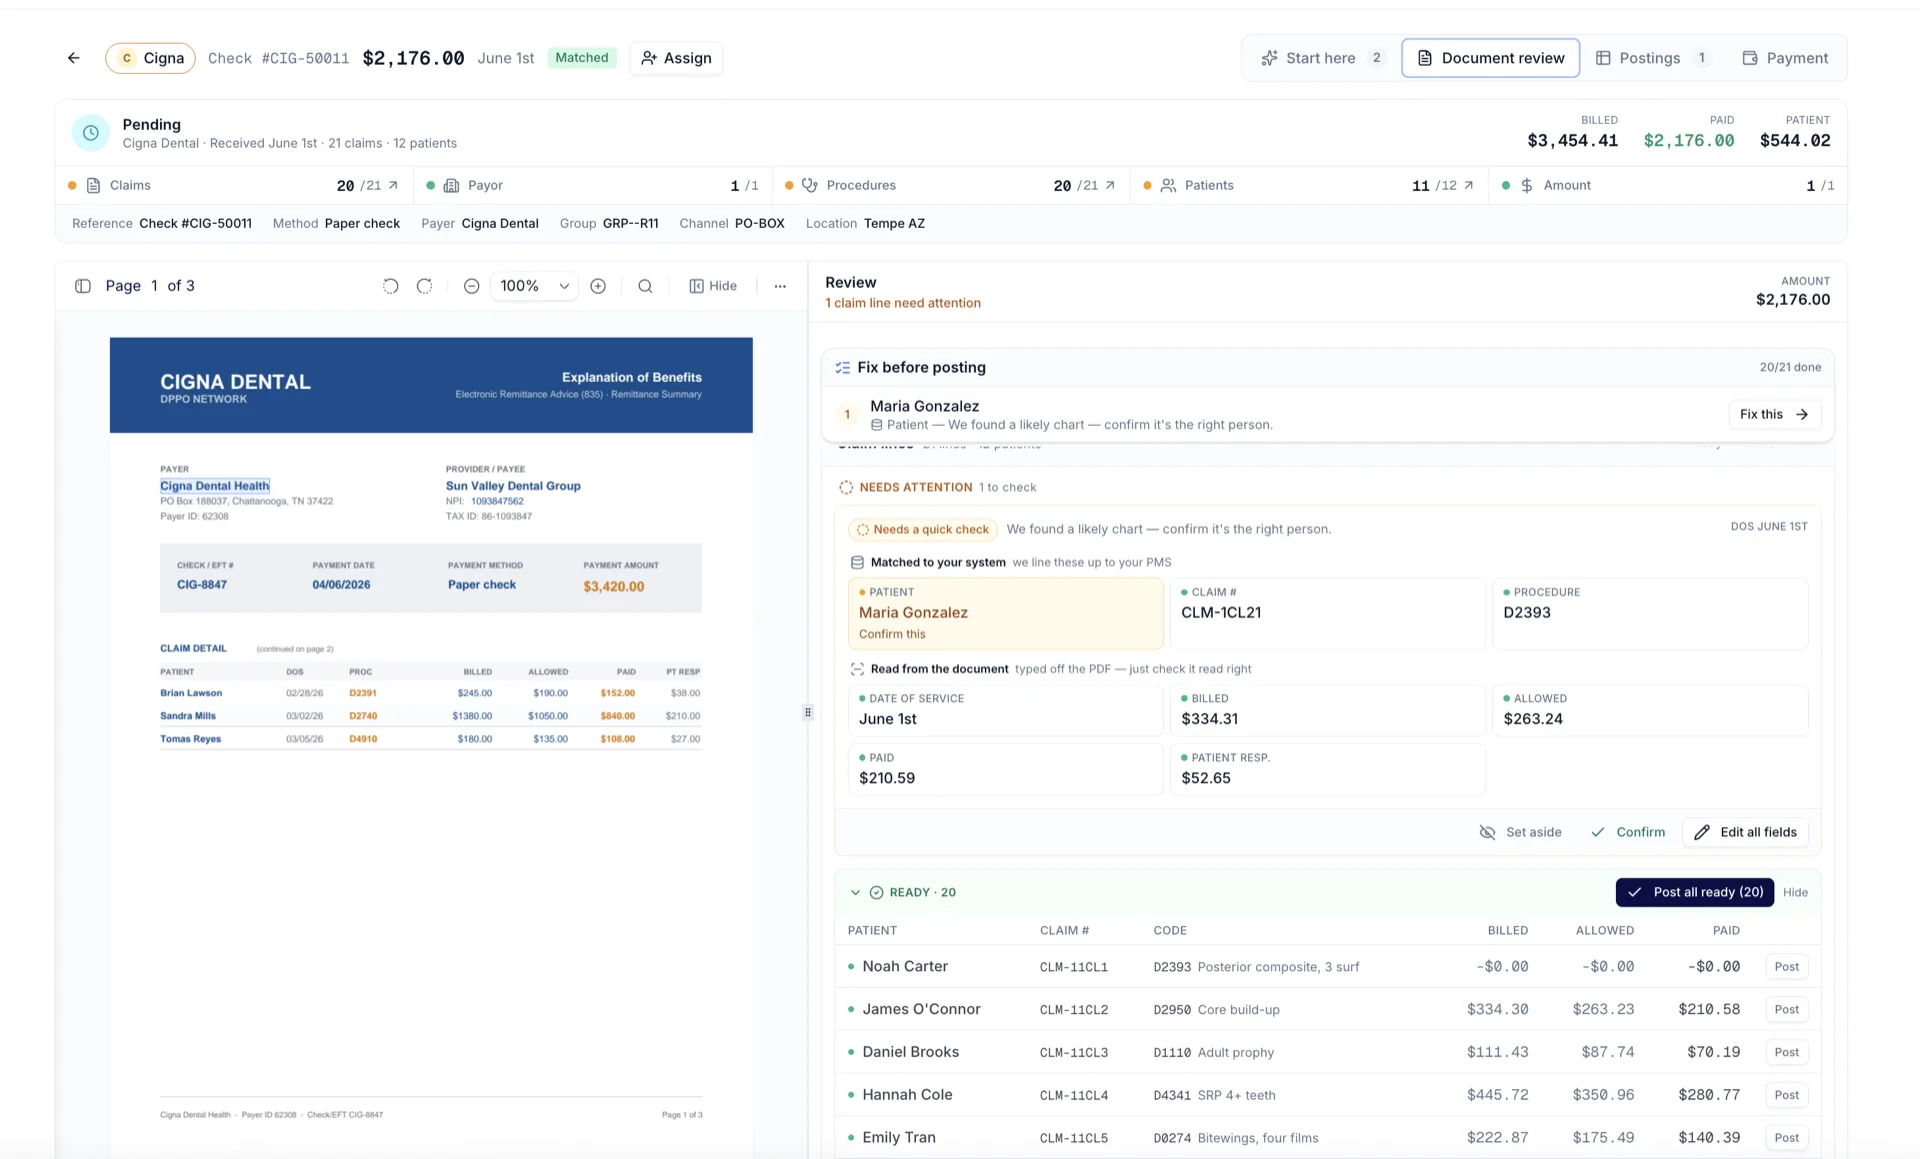
Task: Click Sandra Mills row in the document
Action: [x=430, y=716]
